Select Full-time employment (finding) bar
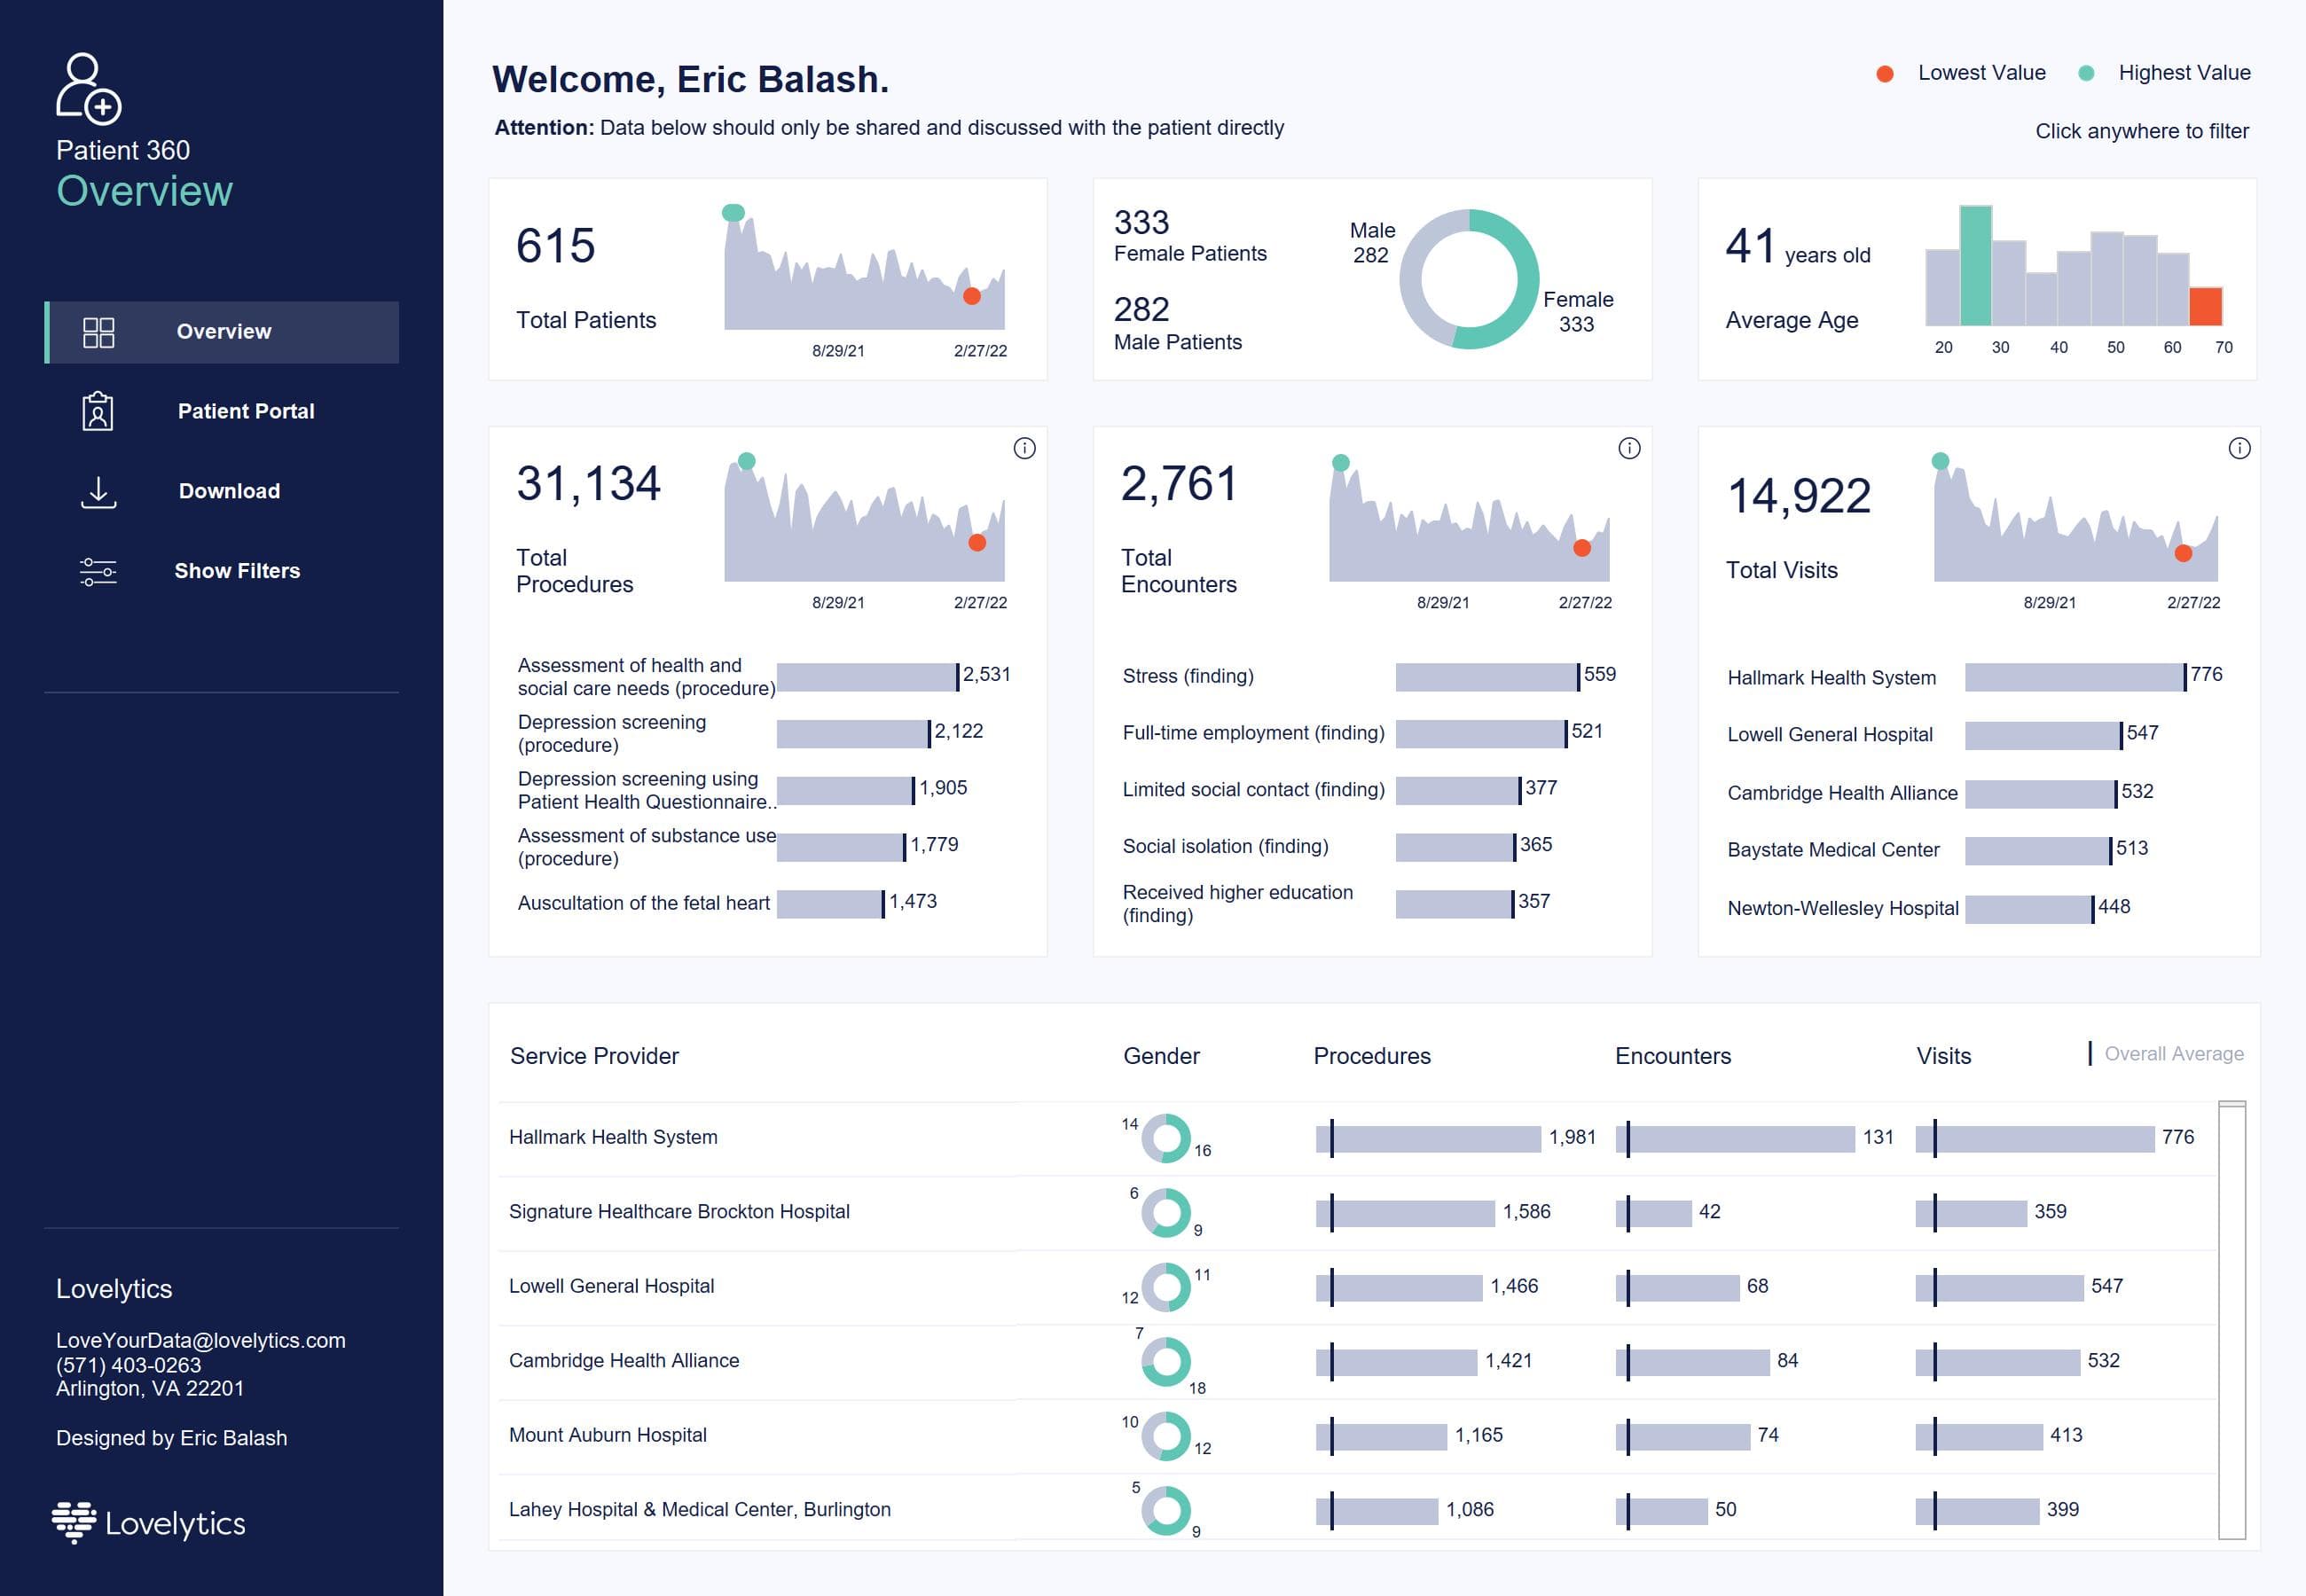This screenshot has height=1596, width=2306. pos(1481,734)
